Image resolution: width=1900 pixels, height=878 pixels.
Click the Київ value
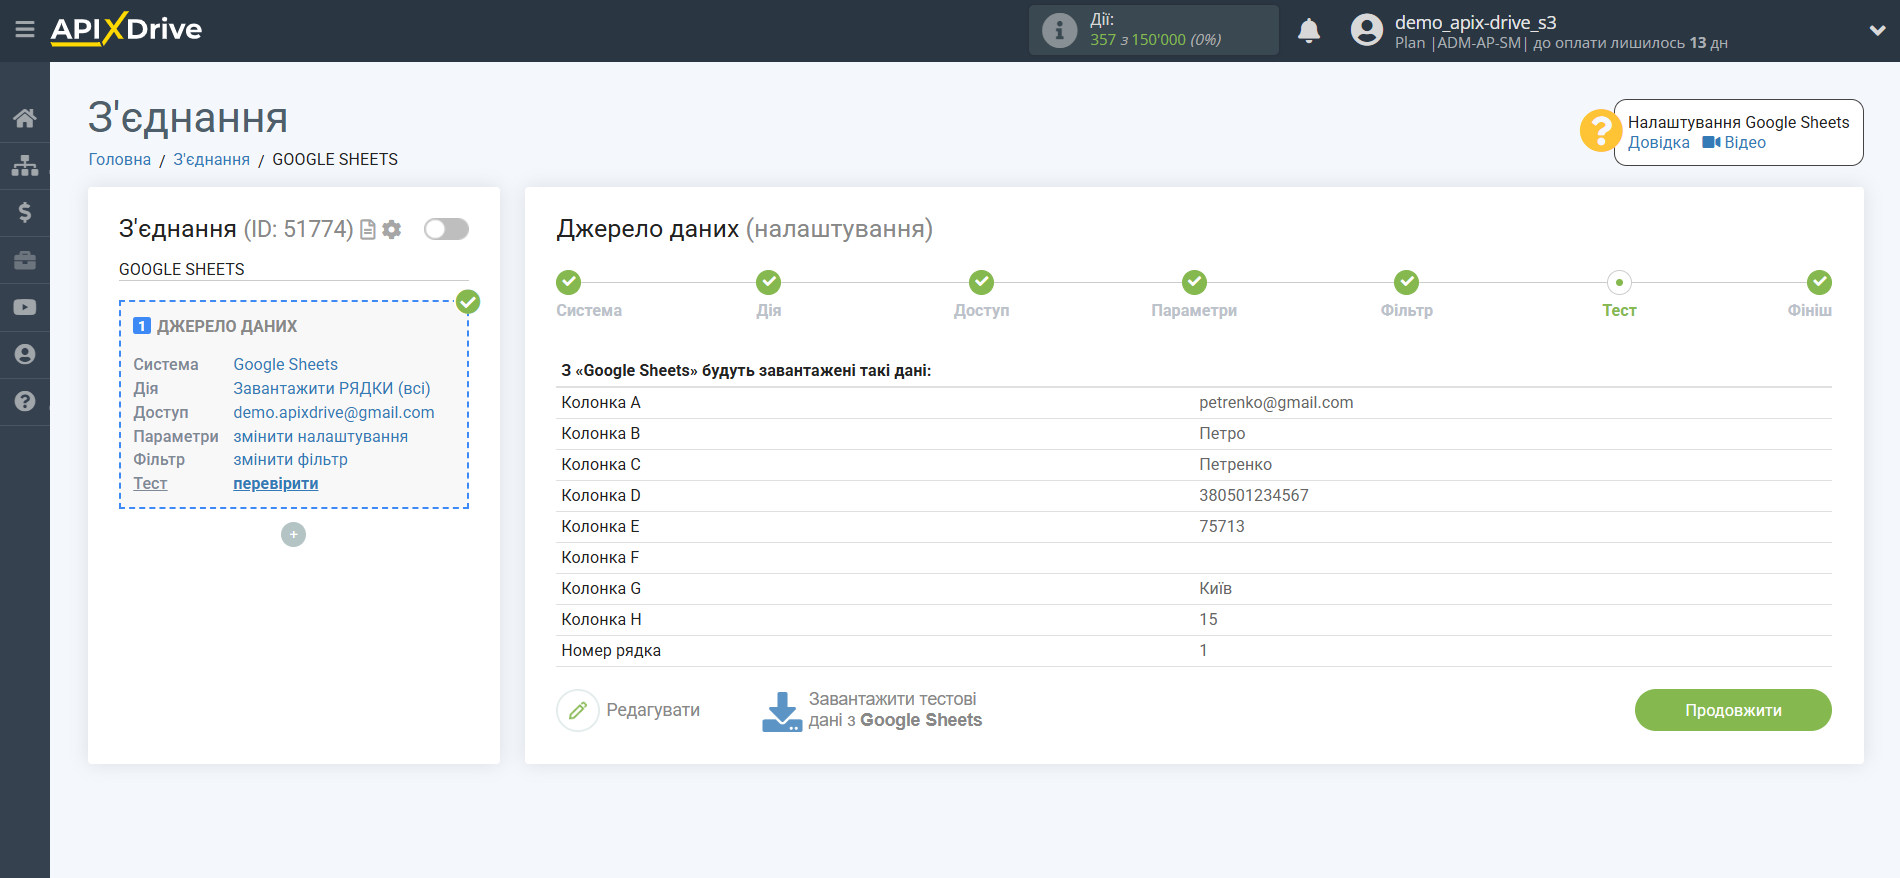(1216, 588)
